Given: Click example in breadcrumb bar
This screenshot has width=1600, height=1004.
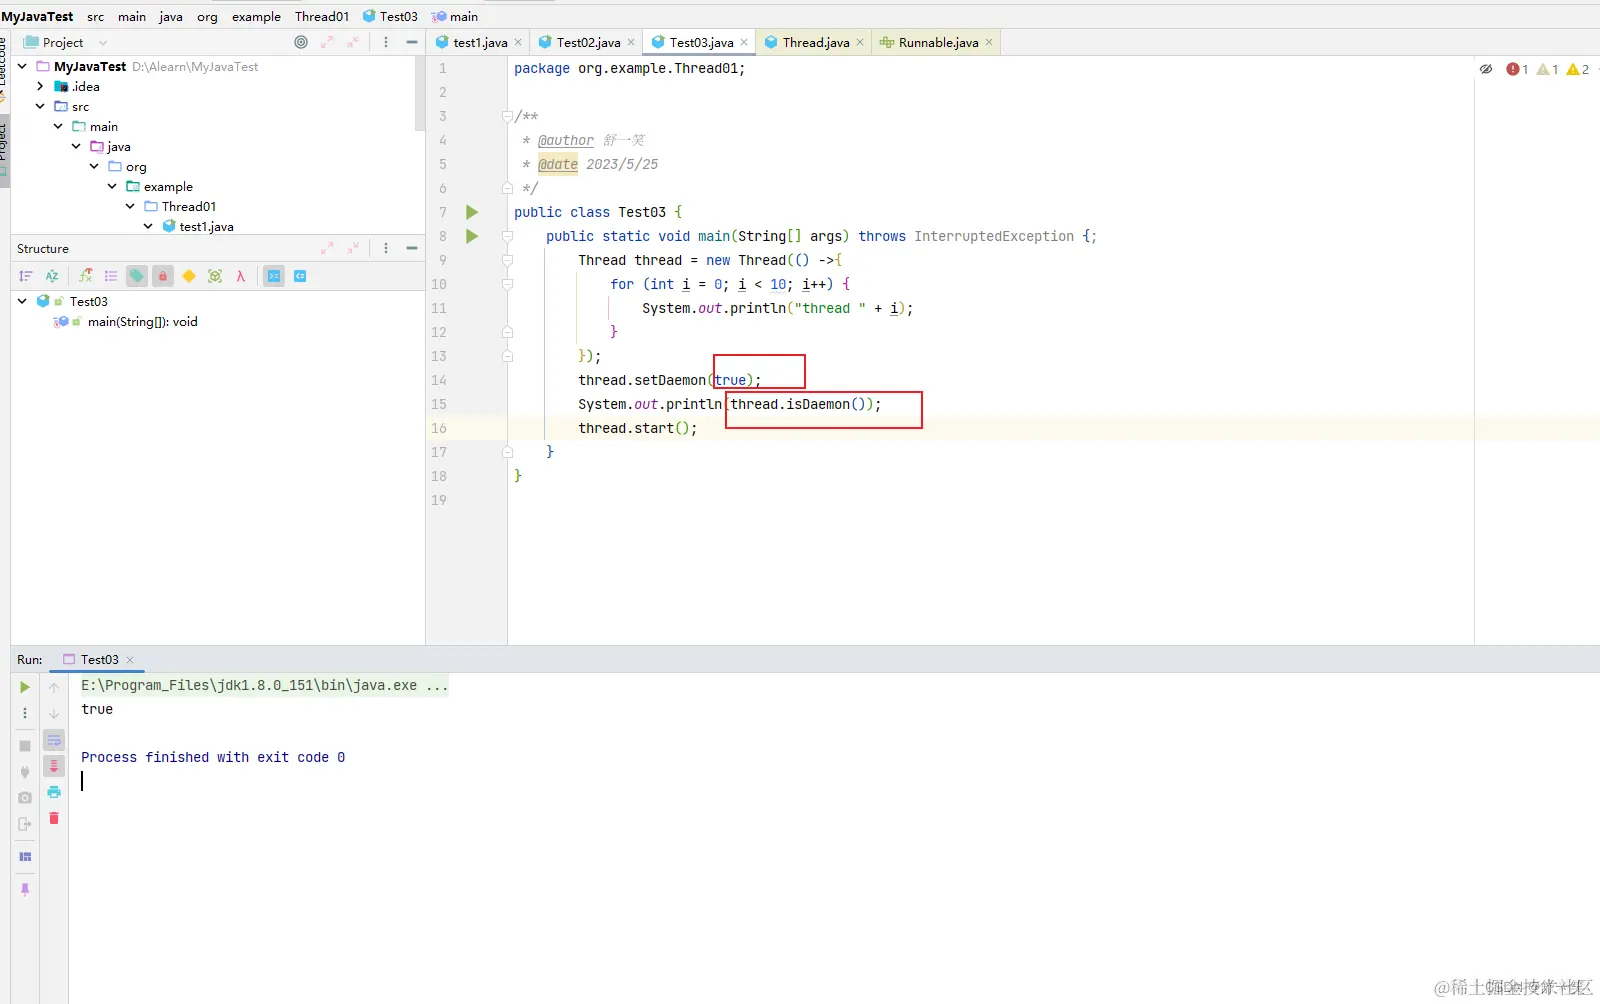Looking at the screenshot, I should (256, 16).
